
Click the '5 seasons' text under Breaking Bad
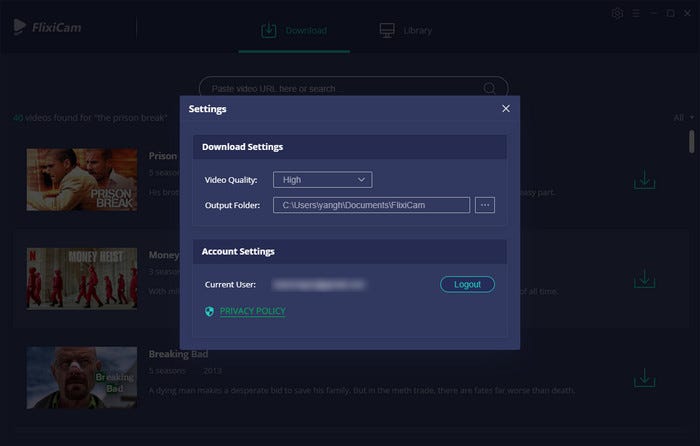(x=167, y=371)
